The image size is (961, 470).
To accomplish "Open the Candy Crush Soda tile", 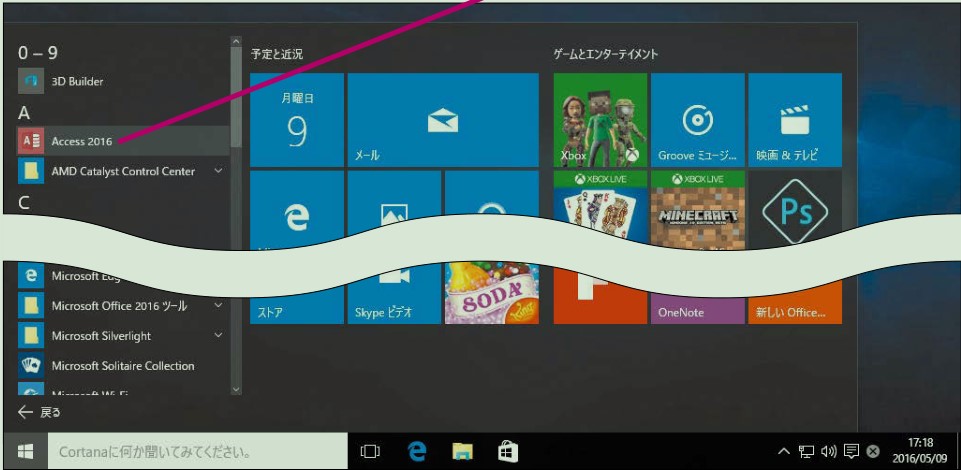I will click(492, 293).
